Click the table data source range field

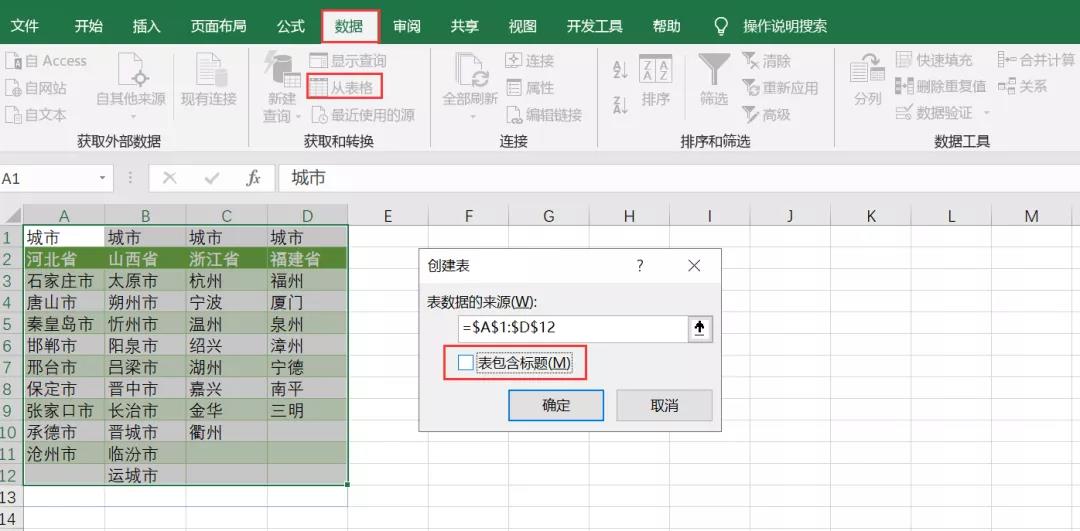pyautogui.click(x=573, y=329)
